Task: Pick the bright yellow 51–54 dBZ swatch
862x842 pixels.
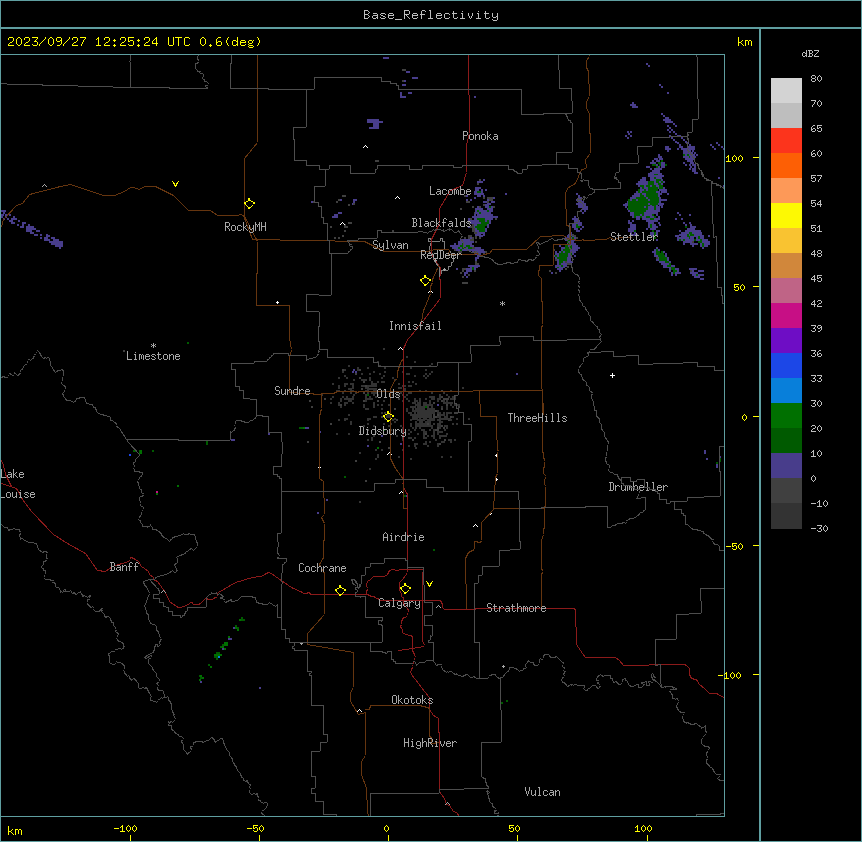Action: (x=786, y=215)
